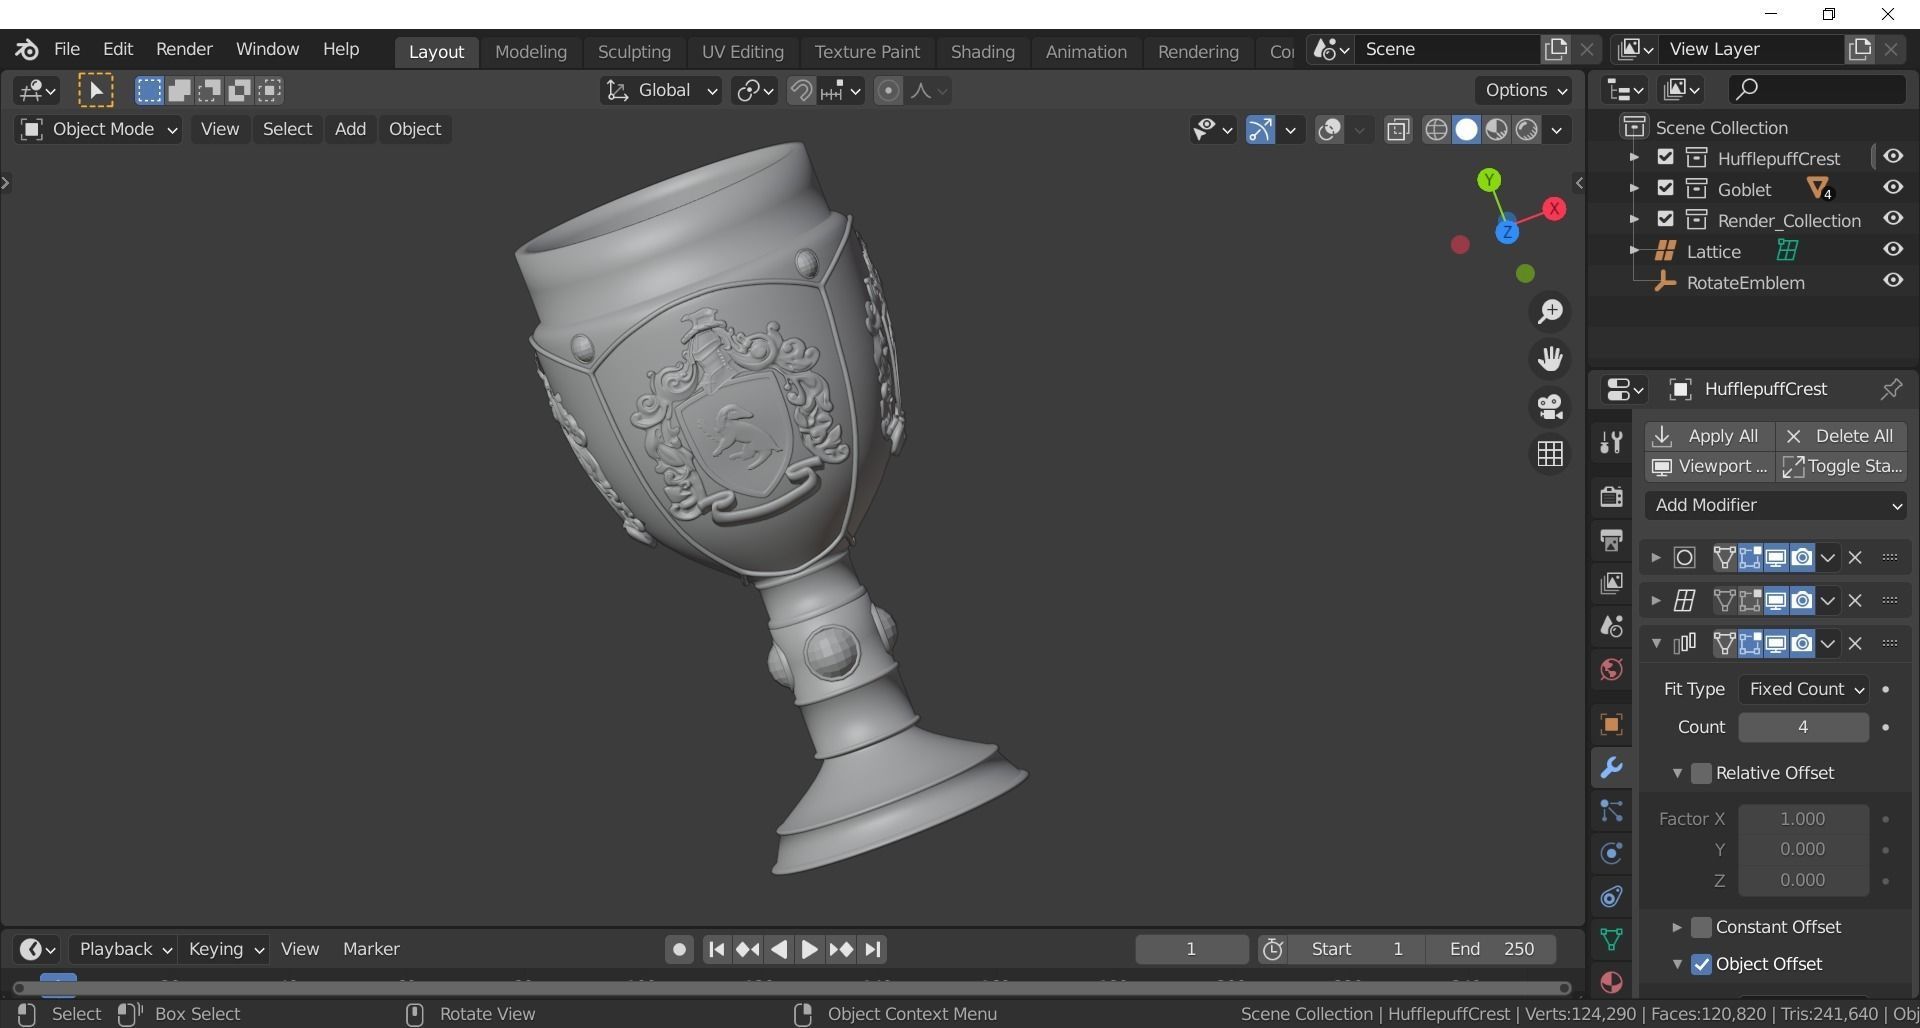Open the Add Modifier dropdown
The image size is (1920, 1028).
pyautogui.click(x=1776, y=505)
